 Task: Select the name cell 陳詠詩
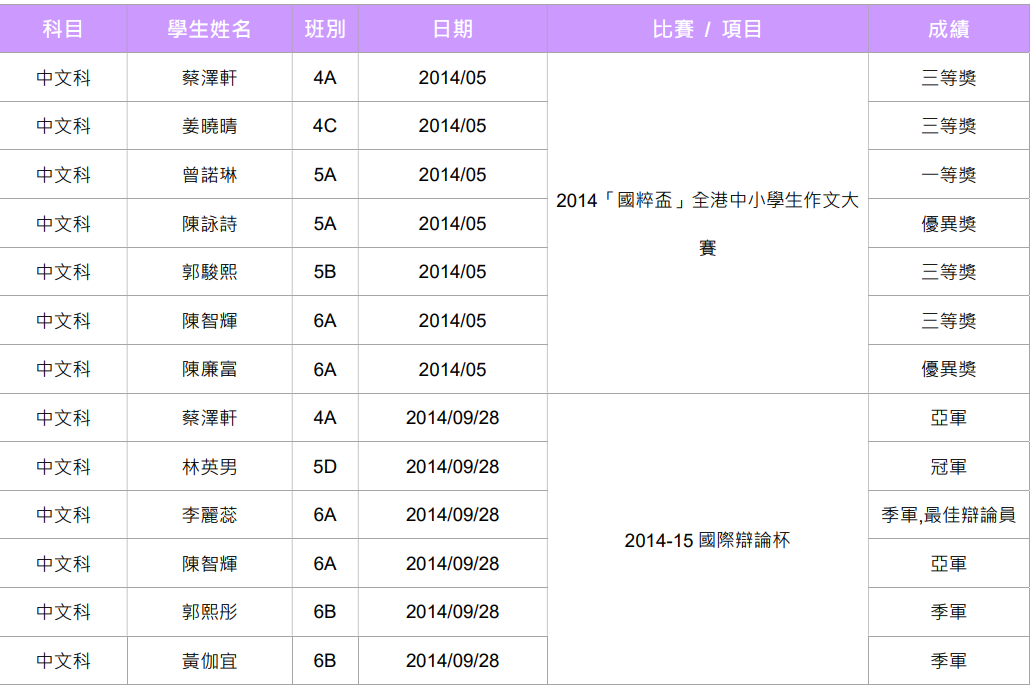[209, 224]
